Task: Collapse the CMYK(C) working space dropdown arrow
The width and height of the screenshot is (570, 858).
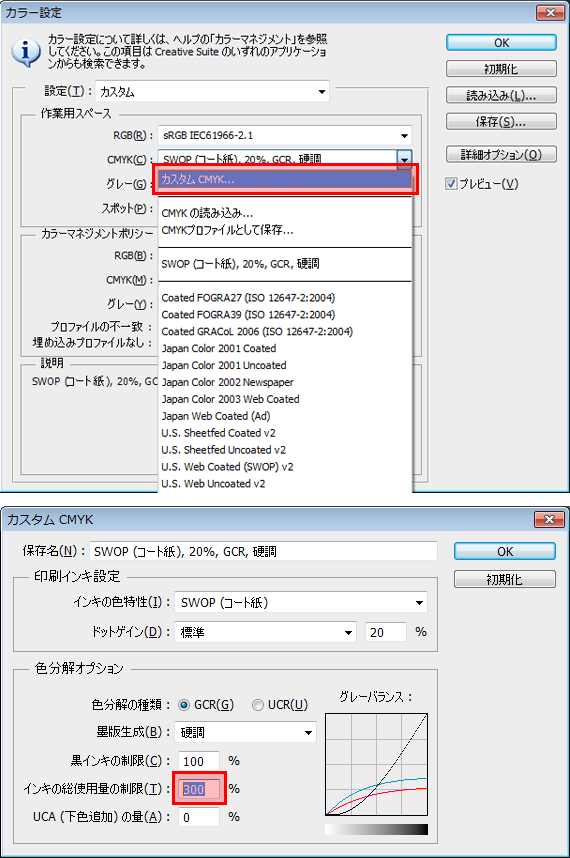Action: tap(404, 159)
